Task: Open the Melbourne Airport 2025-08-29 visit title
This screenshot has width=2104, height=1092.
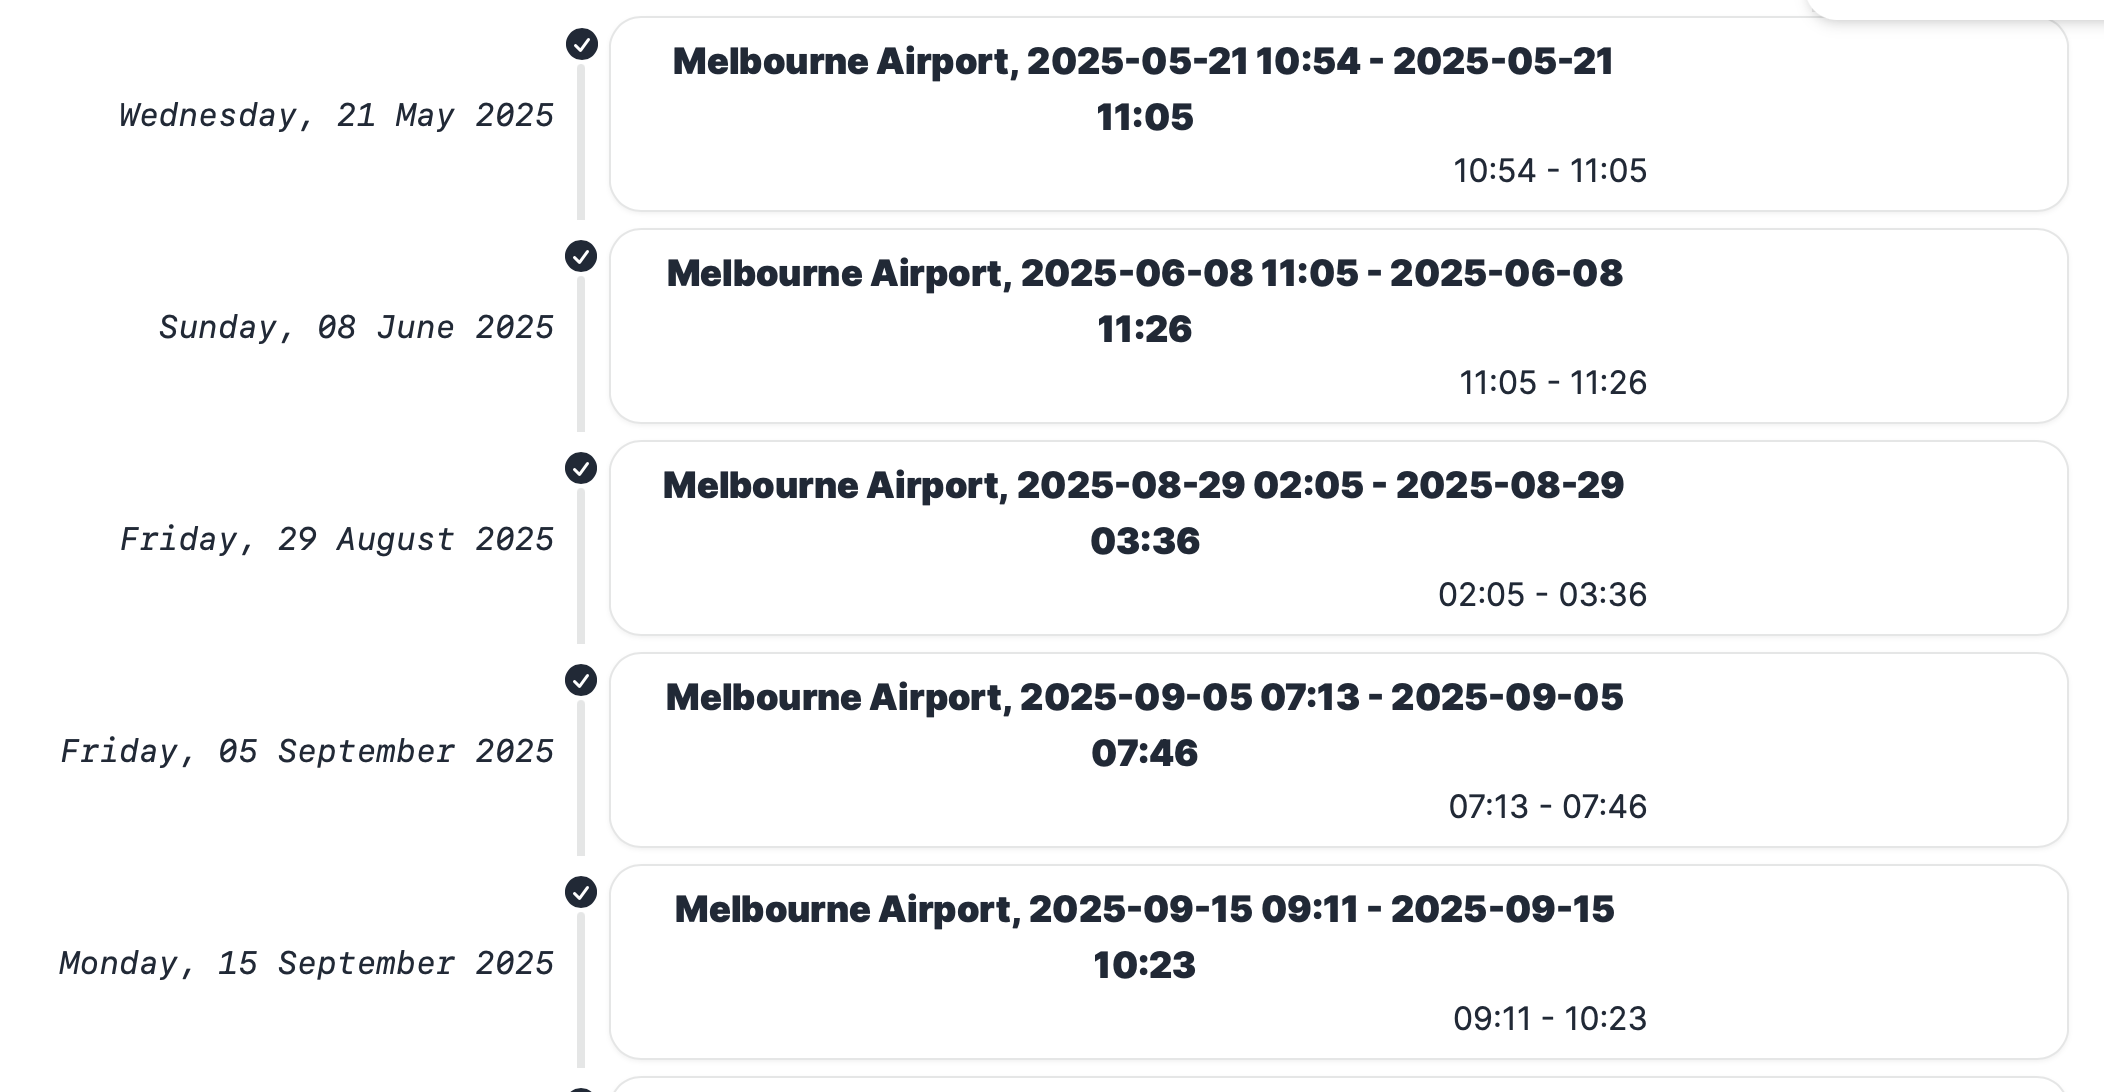Action: coord(1144,513)
